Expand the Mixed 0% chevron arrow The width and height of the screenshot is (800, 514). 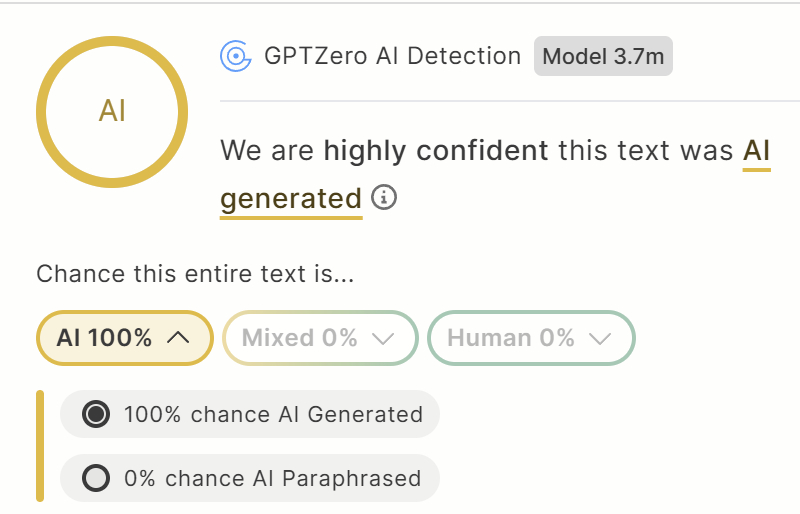[383, 338]
